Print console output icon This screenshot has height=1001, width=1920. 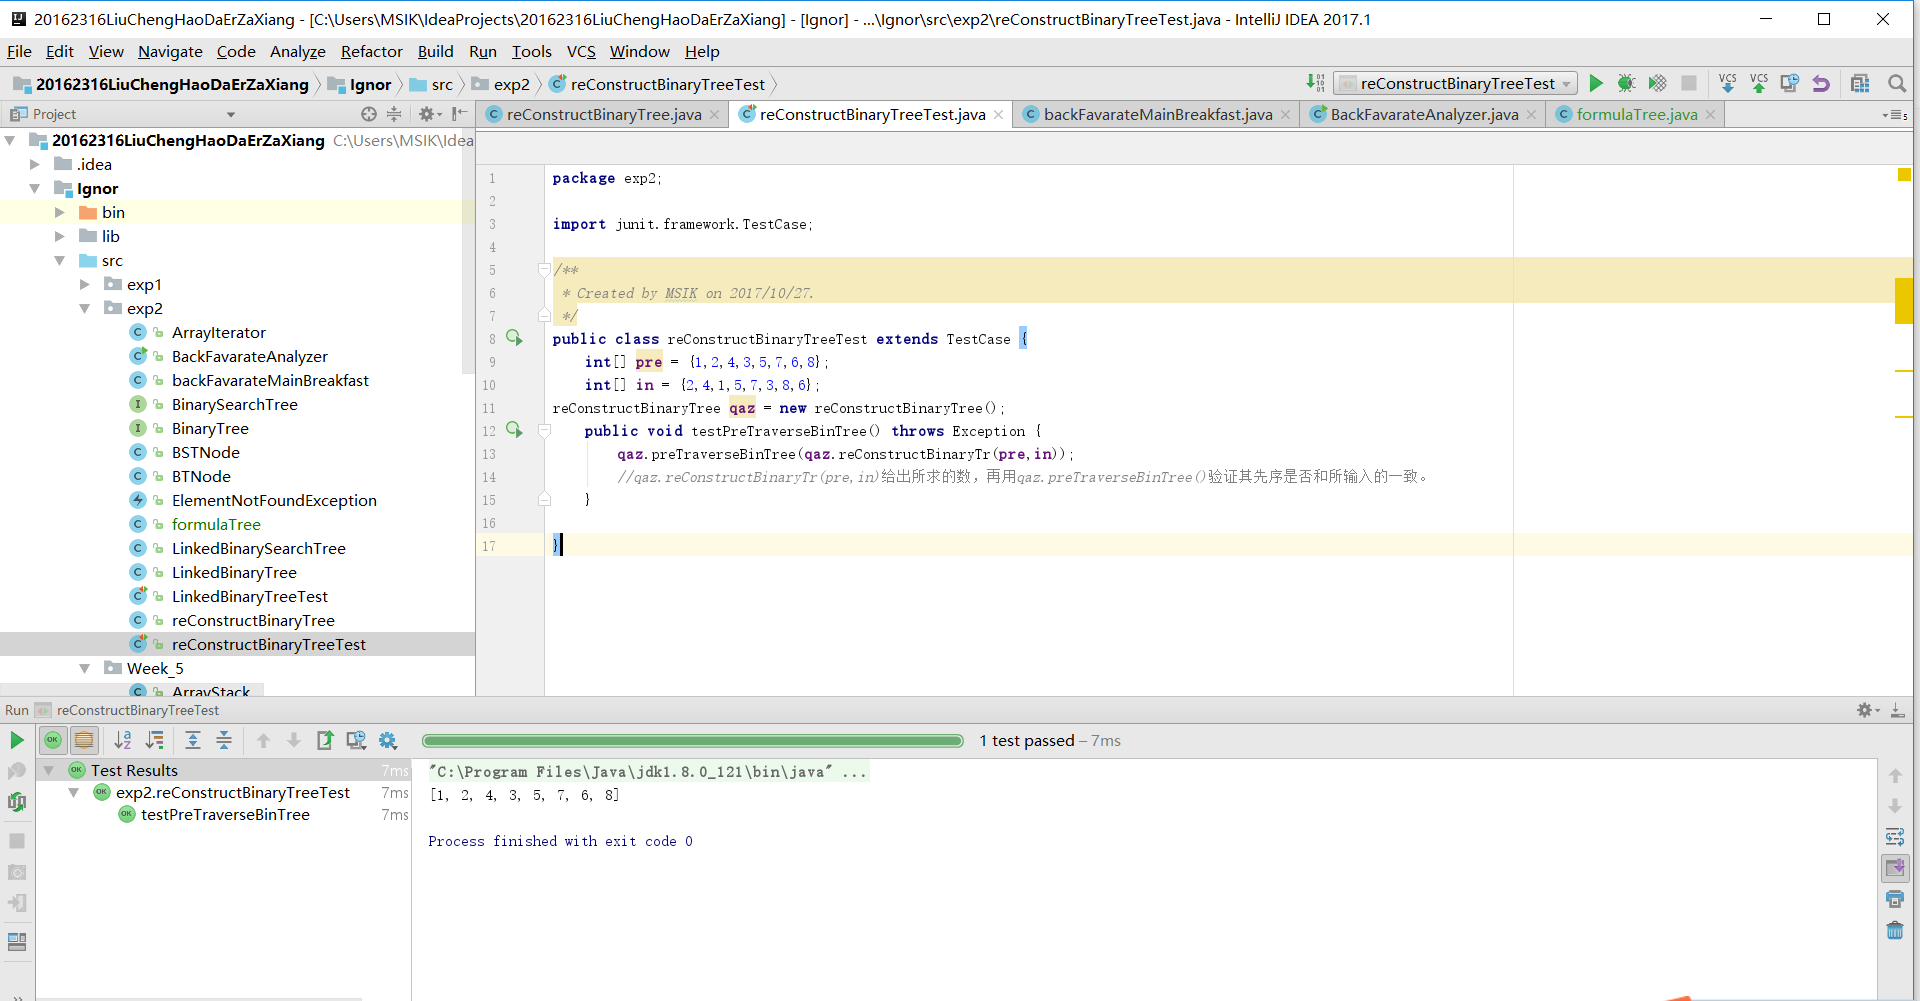click(x=1895, y=900)
